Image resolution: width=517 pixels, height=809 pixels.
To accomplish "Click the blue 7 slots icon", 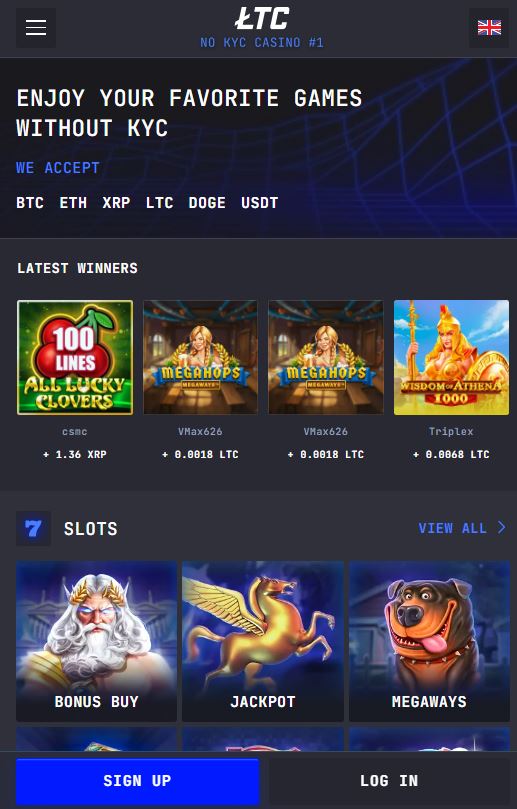I will click(x=34, y=528).
